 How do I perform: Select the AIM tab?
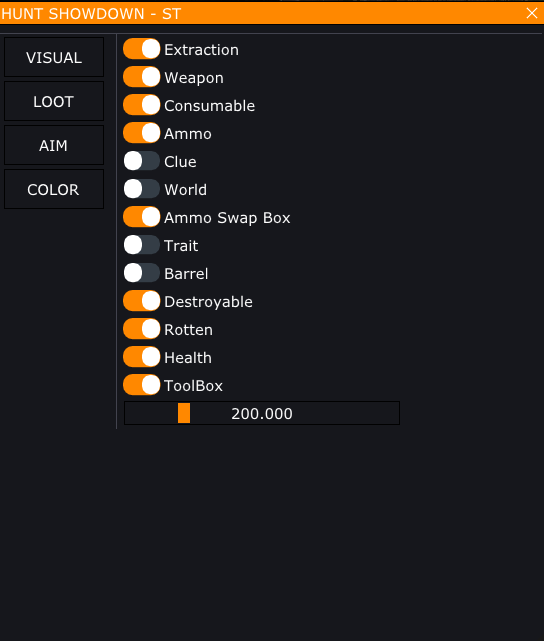click(54, 146)
